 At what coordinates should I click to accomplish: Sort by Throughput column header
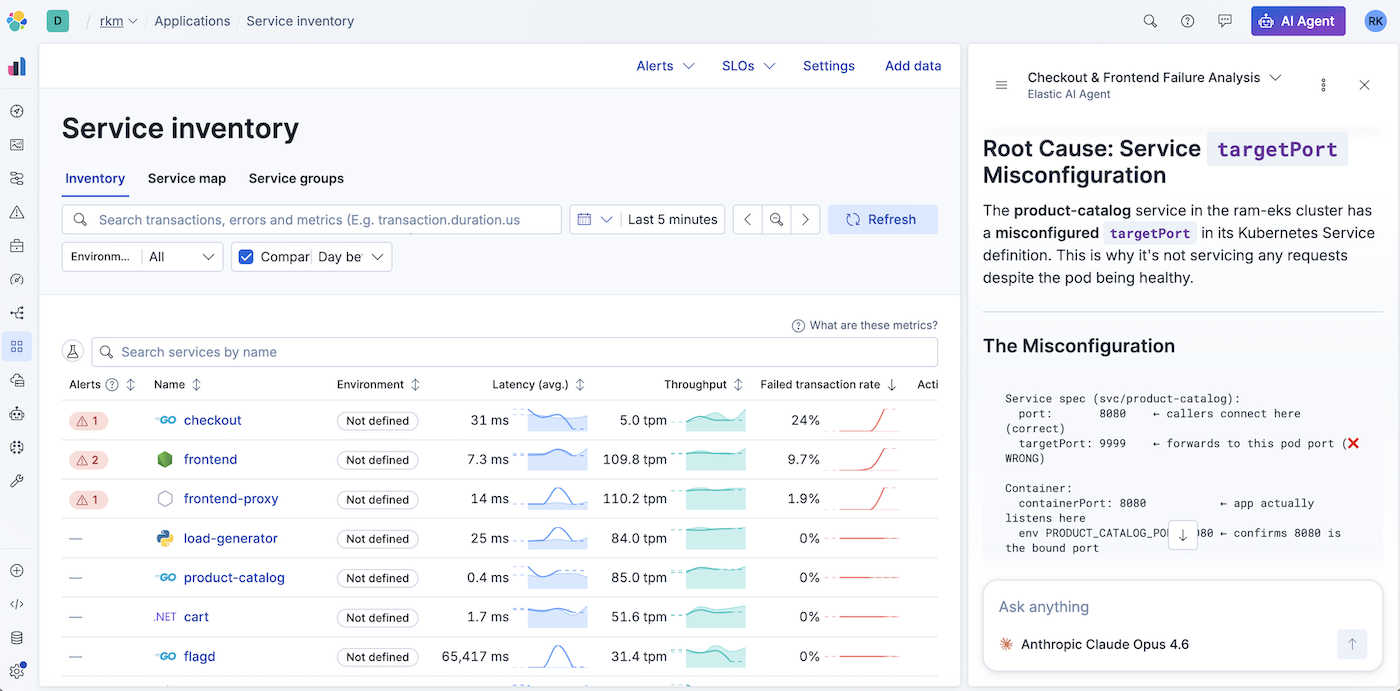coord(703,385)
